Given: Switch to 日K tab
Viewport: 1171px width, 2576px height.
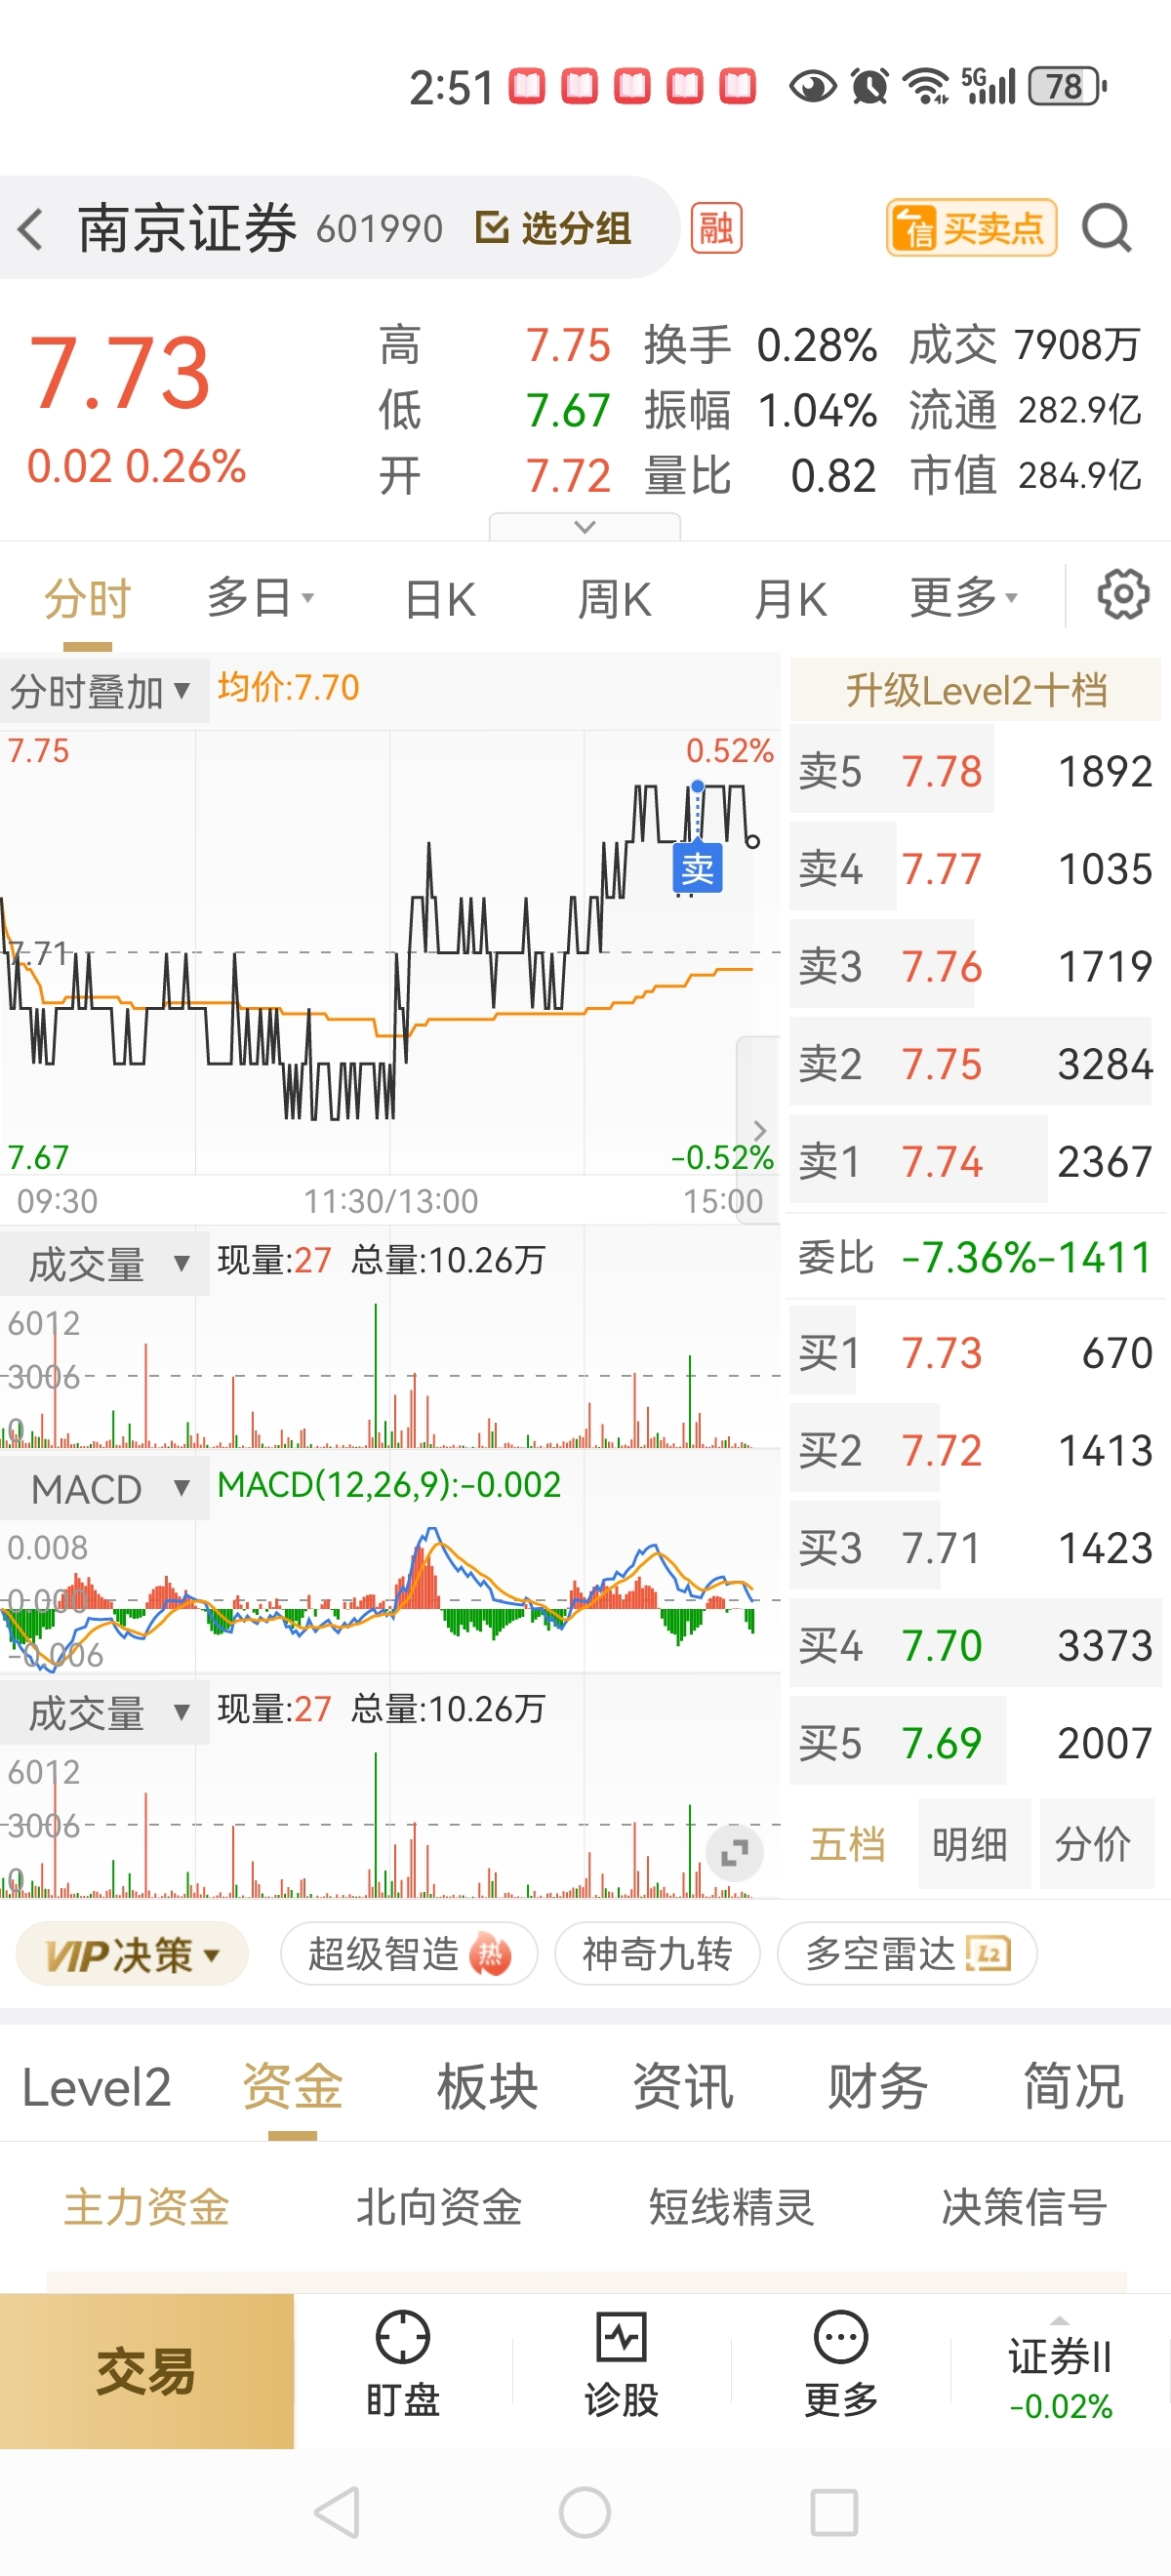Looking at the screenshot, I should pyautogui.click(x=440, y=600).
